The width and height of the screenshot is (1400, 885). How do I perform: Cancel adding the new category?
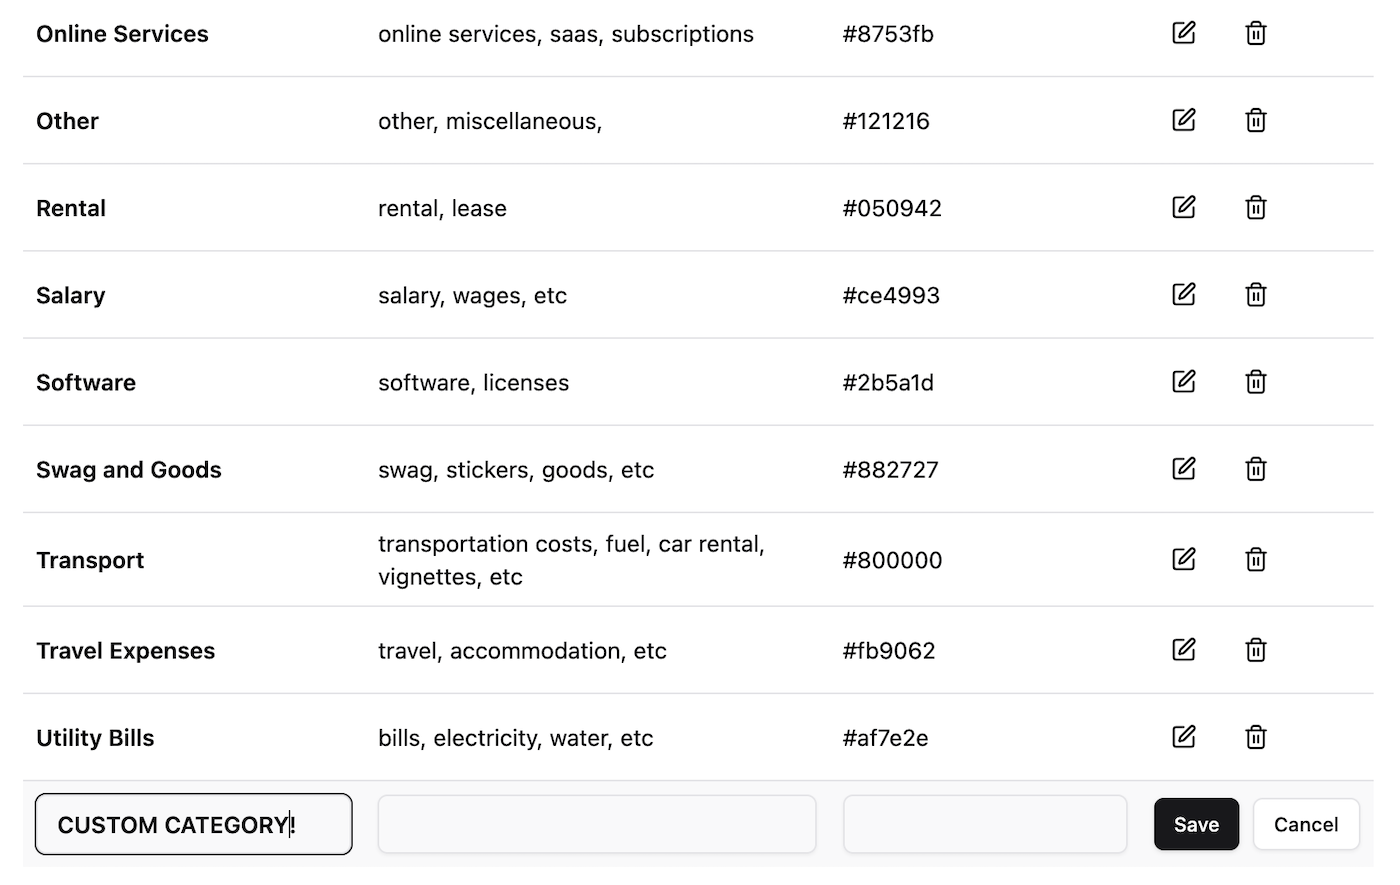coord(1305,824)
